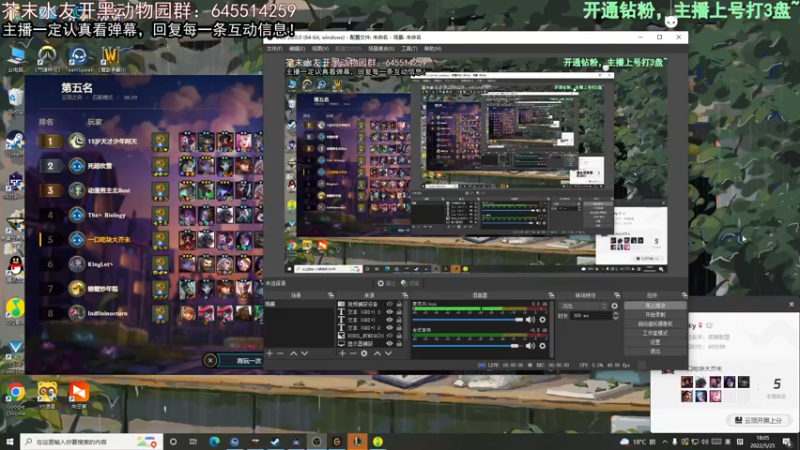Decrease transition duration with down arrow
The height and width of the screenshot is (450, 800).
click(x=615, y=318)
